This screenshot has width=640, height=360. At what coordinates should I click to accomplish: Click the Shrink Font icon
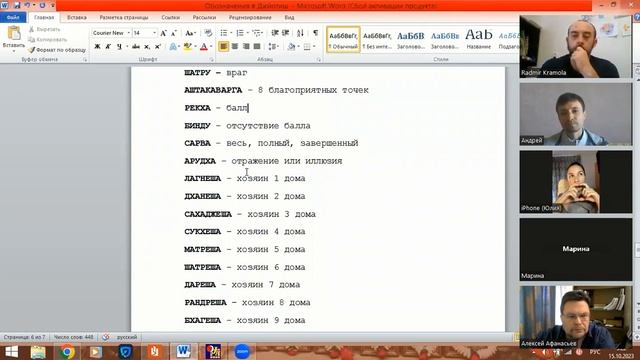(173, 33)
